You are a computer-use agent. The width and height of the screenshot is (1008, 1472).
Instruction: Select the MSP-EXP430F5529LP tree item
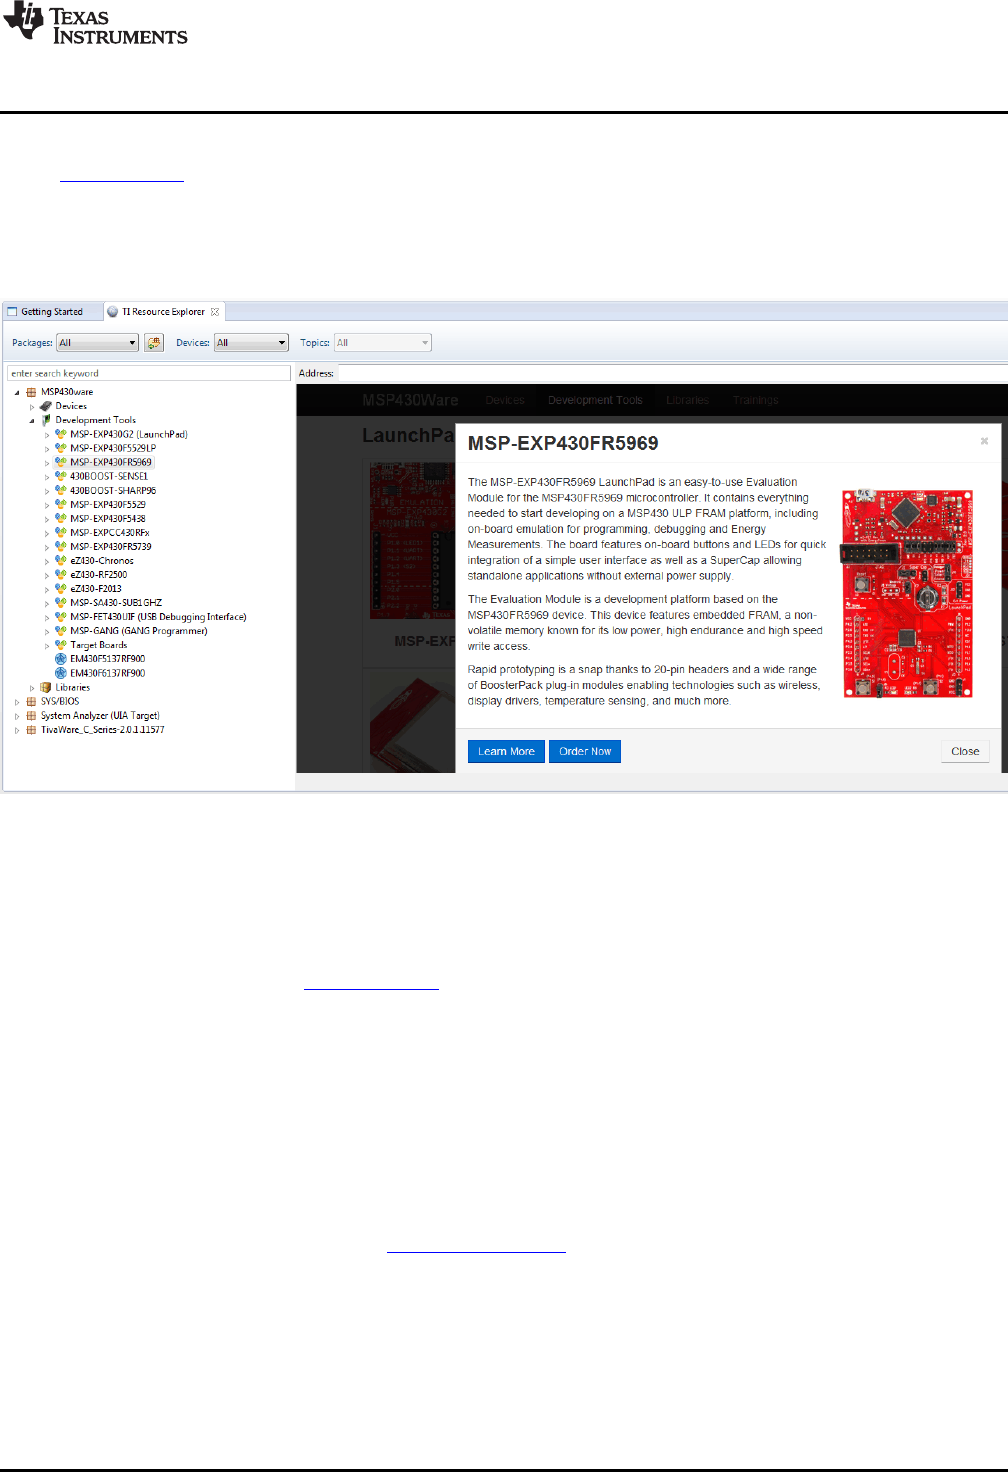[x=113, y=448]
